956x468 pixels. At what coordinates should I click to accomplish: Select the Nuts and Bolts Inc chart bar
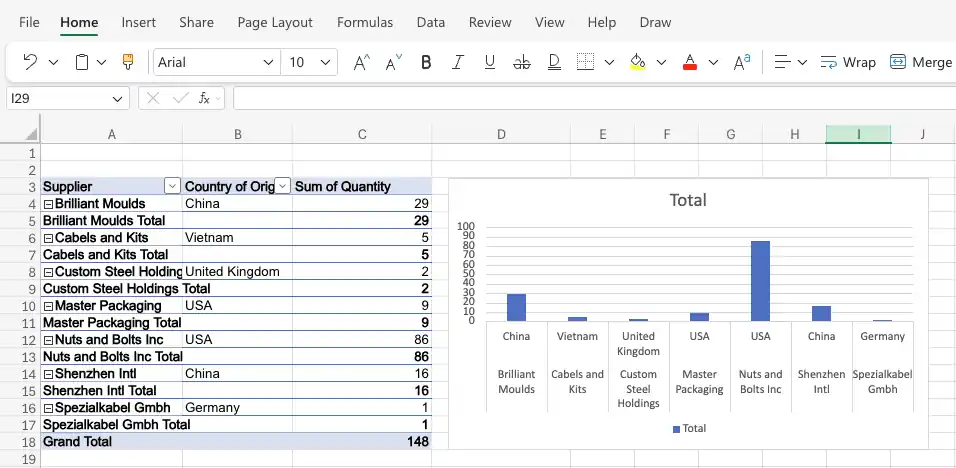point(760,281)
